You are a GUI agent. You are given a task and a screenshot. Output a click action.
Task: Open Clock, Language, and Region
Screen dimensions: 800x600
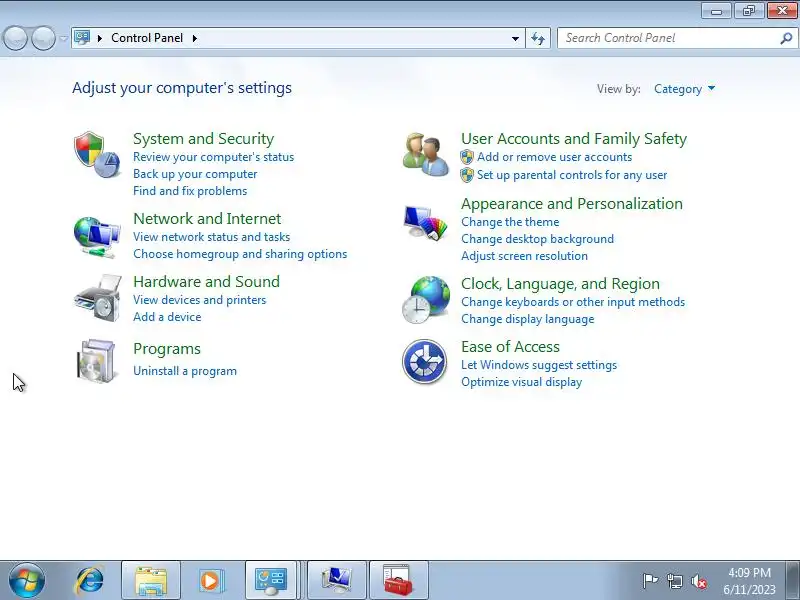[x=560, y=284]
